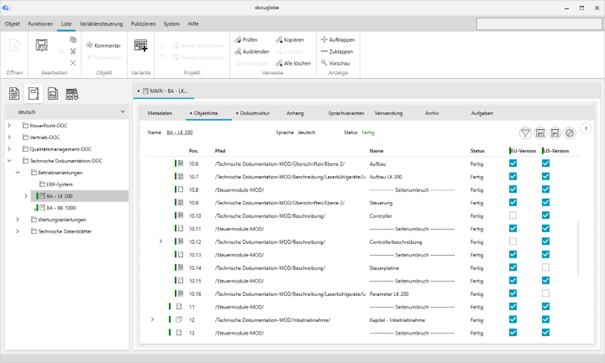Uncheck EU-Version for Aufbau row 10.6
This screenshot has width=605, height=363.
pos(513,164)
